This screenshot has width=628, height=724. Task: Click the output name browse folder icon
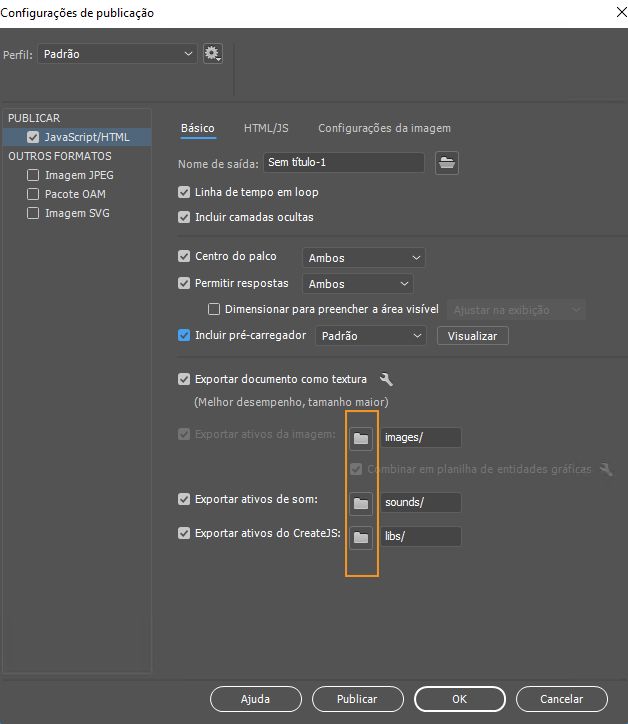[x=446, y=163]
